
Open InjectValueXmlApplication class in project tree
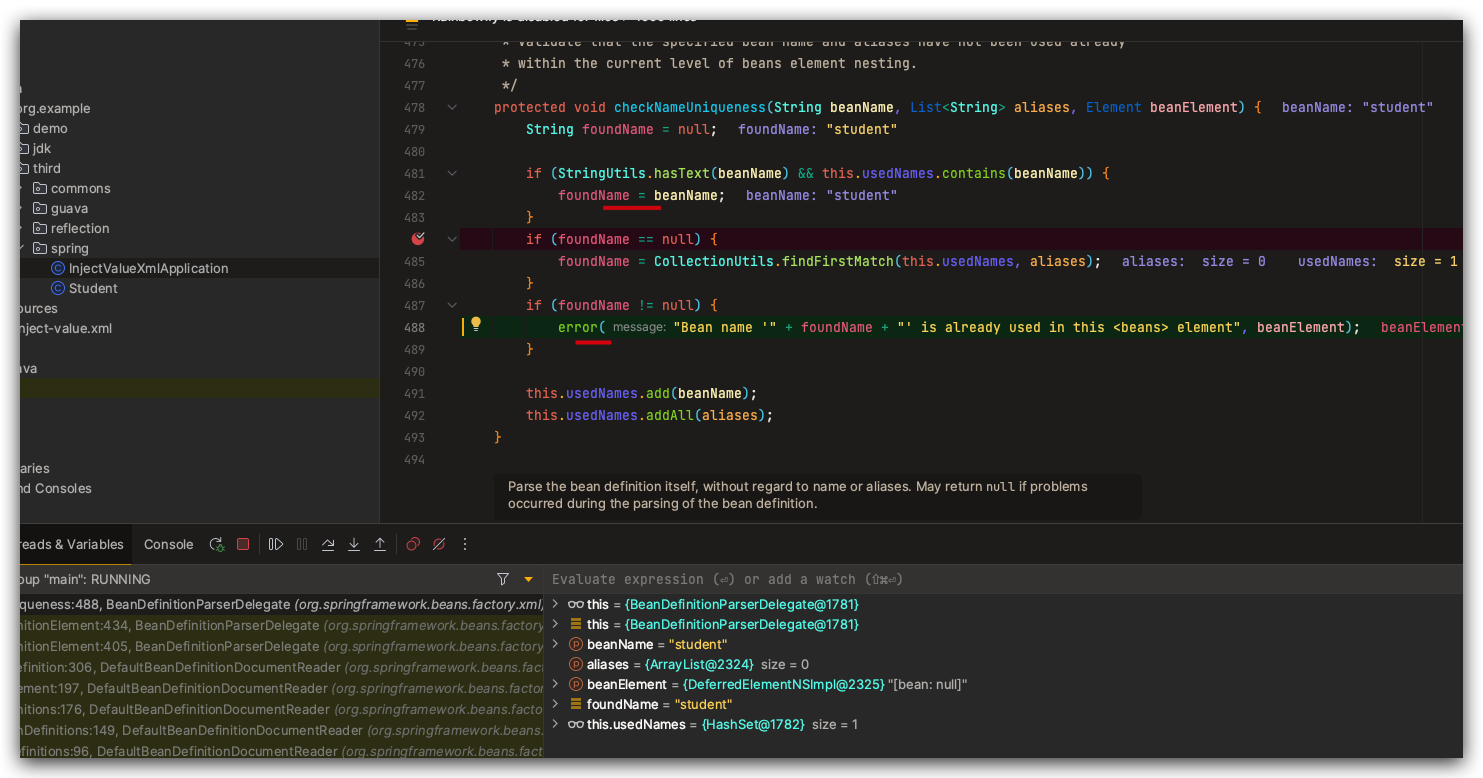click(x=148, y=268)
